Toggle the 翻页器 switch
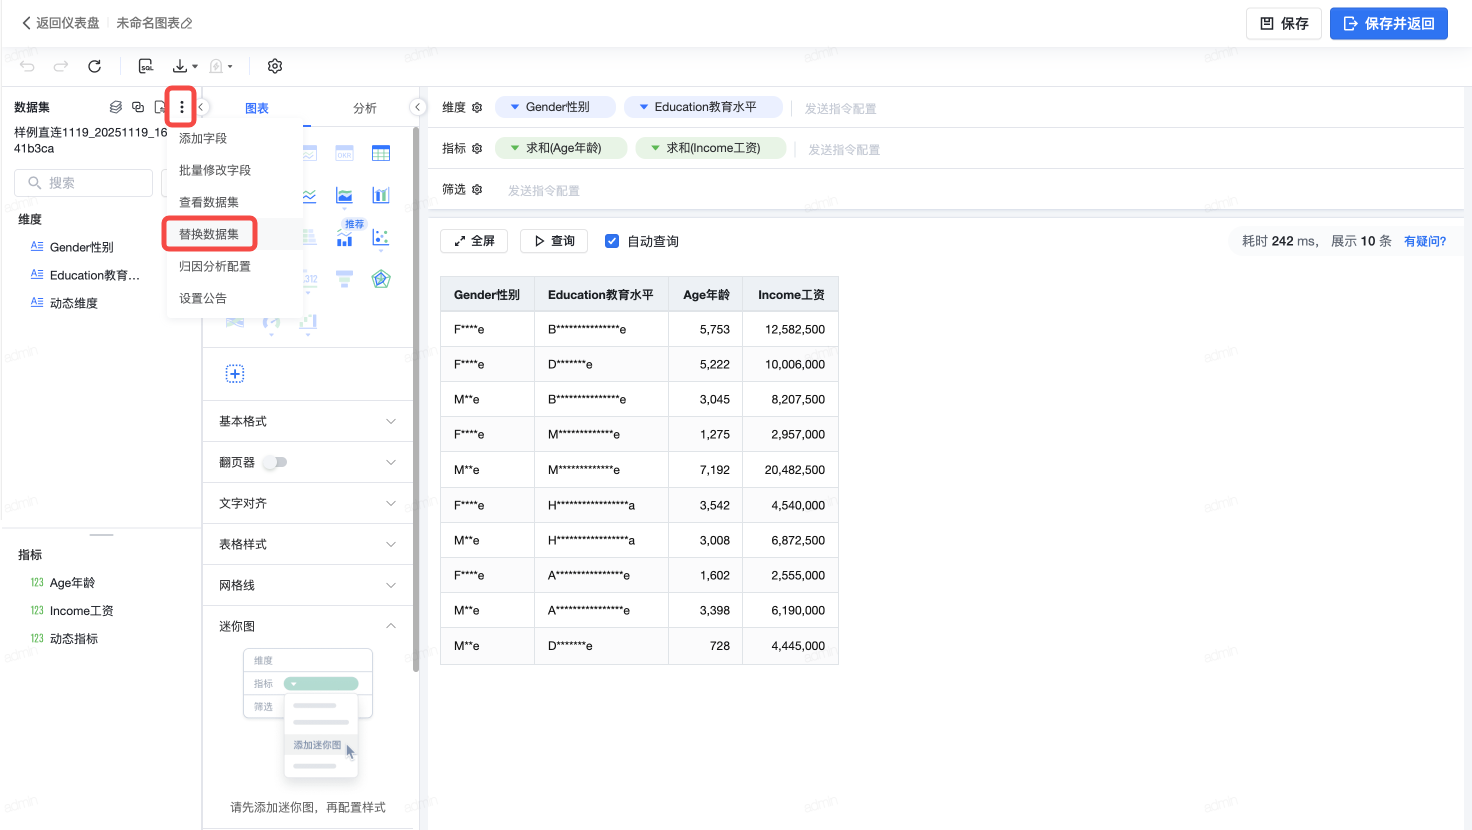This screenshot has width=1472, height=830. click(x=275, y=462)
